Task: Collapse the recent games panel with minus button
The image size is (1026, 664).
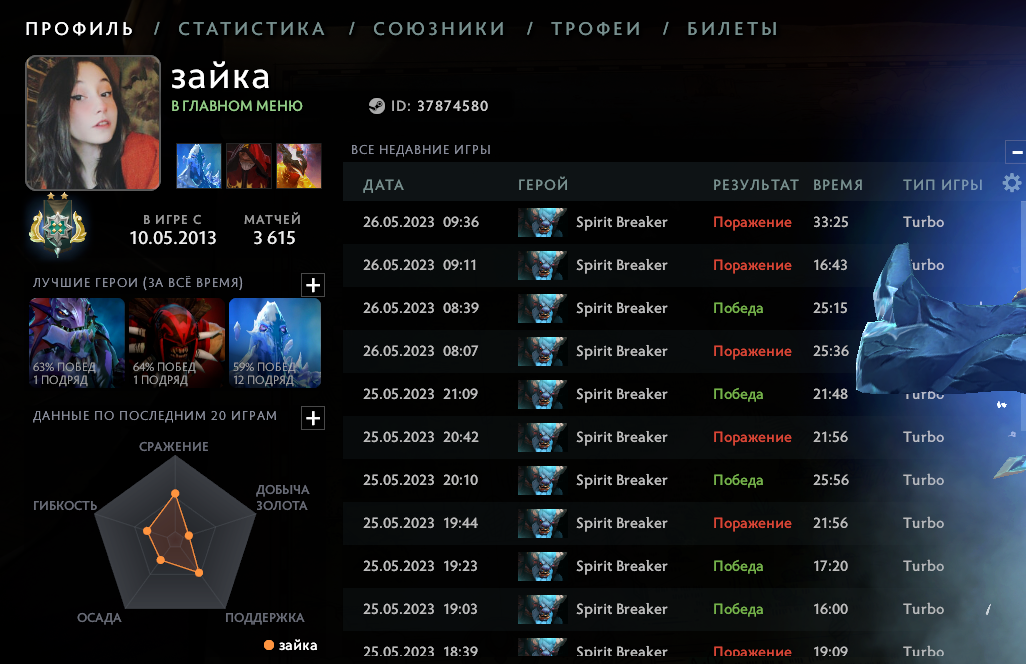Action: coord(1016,152)
